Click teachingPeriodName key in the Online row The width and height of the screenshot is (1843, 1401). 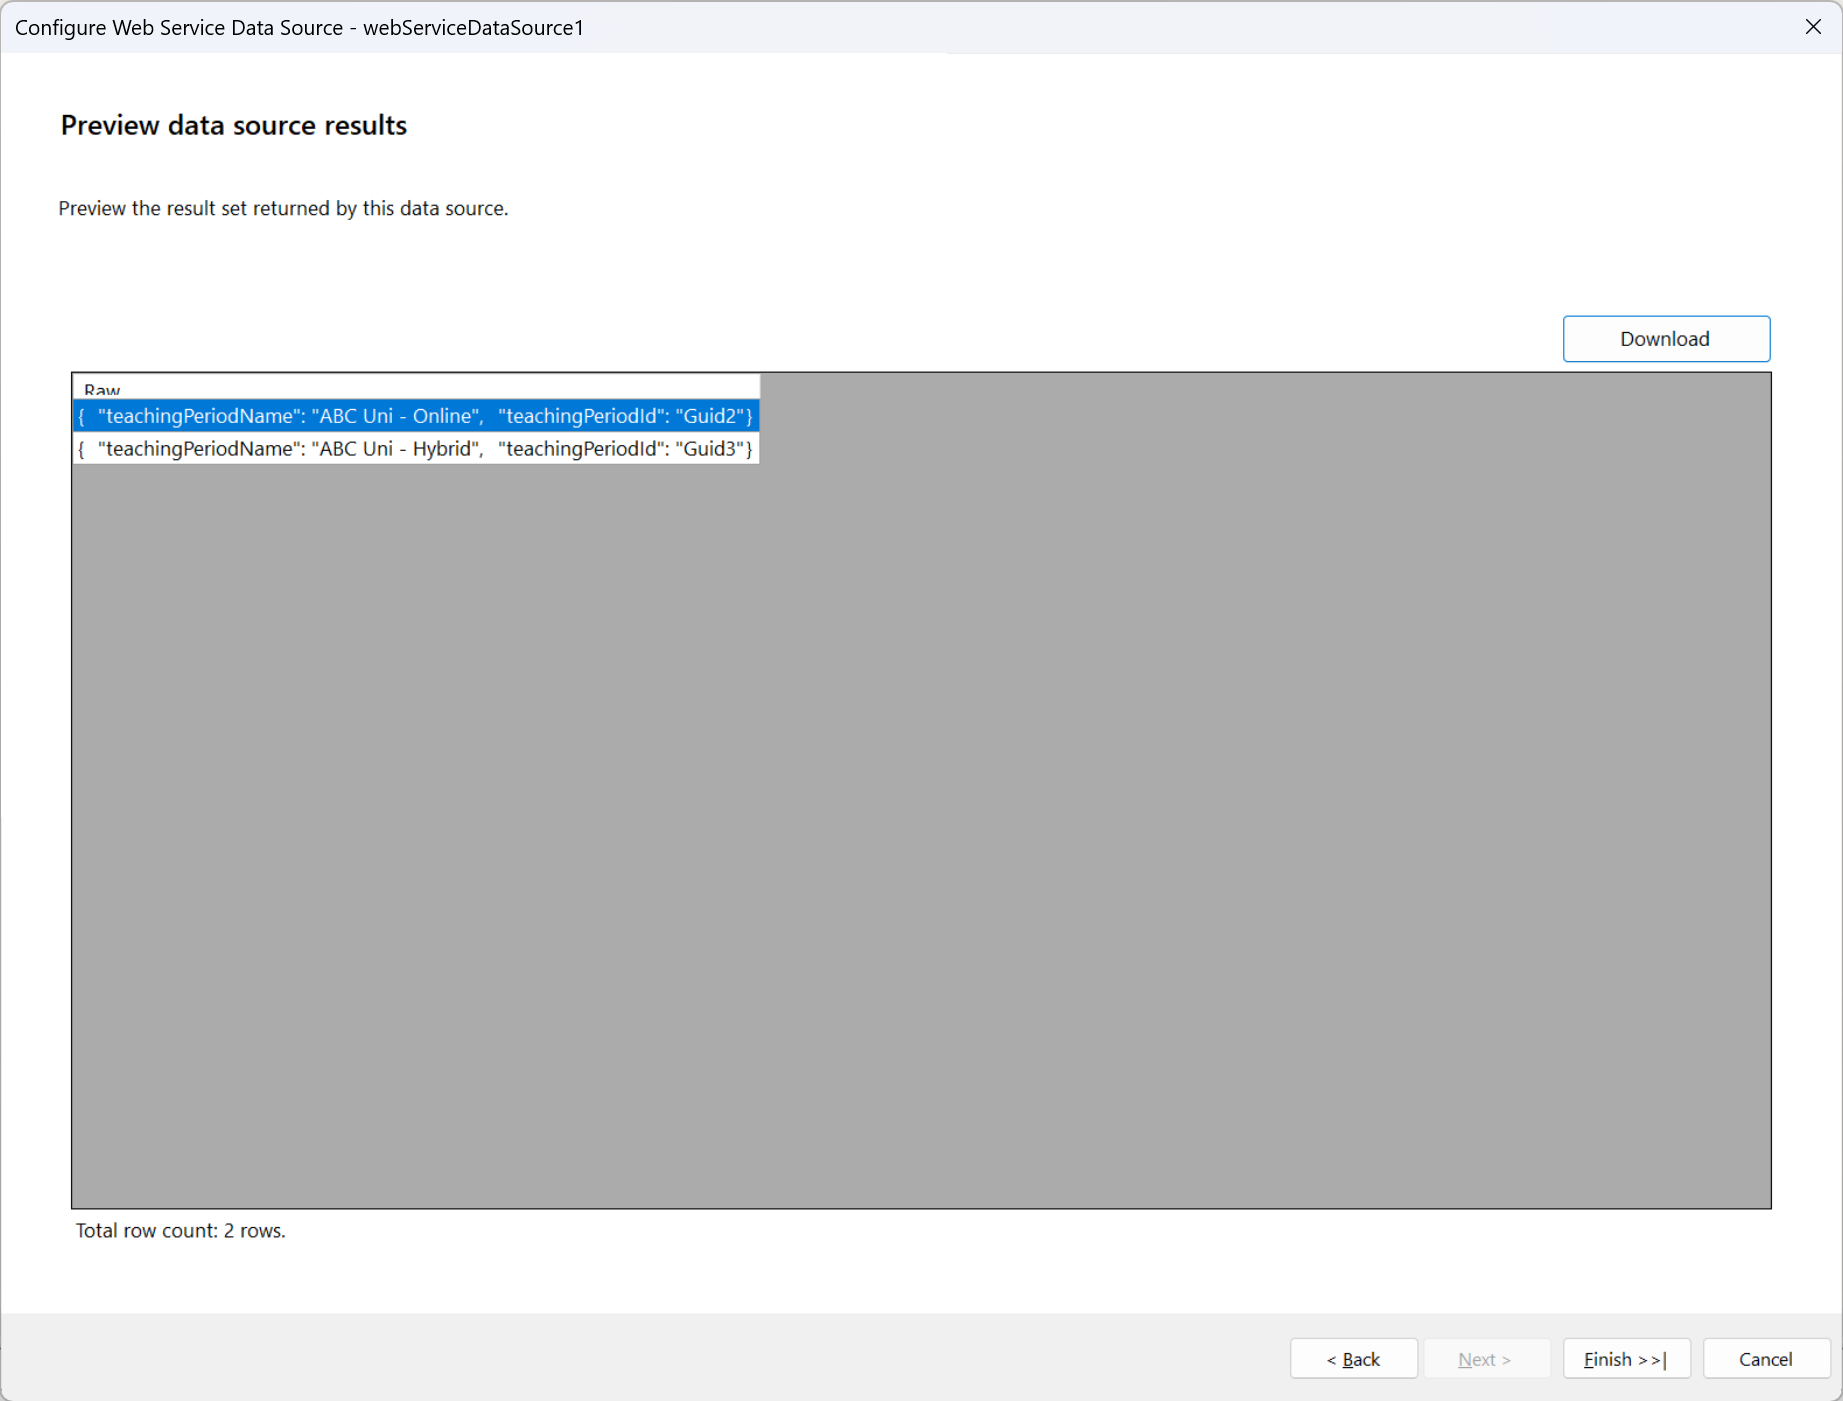click(200, 416)
